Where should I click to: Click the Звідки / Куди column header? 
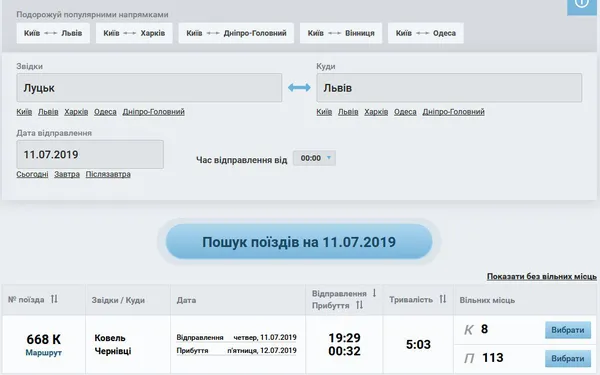pyautogui.click(x=118, y=300)
